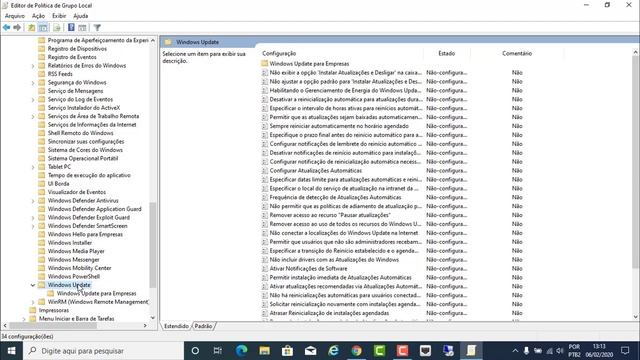Show hidden system tray icons
The height and width of the screenshot is (360, 640).
515,351
